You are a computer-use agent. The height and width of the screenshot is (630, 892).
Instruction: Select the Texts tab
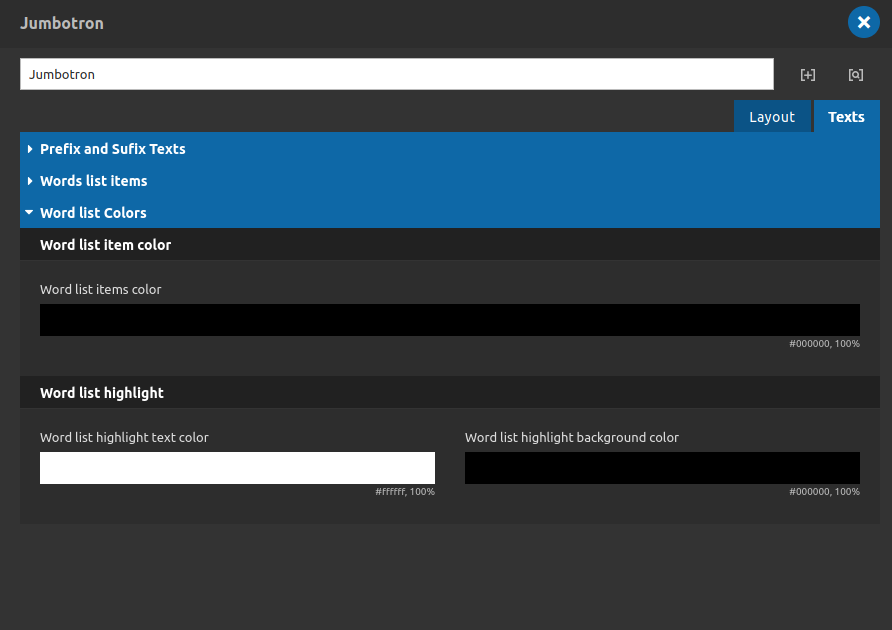[x=846, y=117]
